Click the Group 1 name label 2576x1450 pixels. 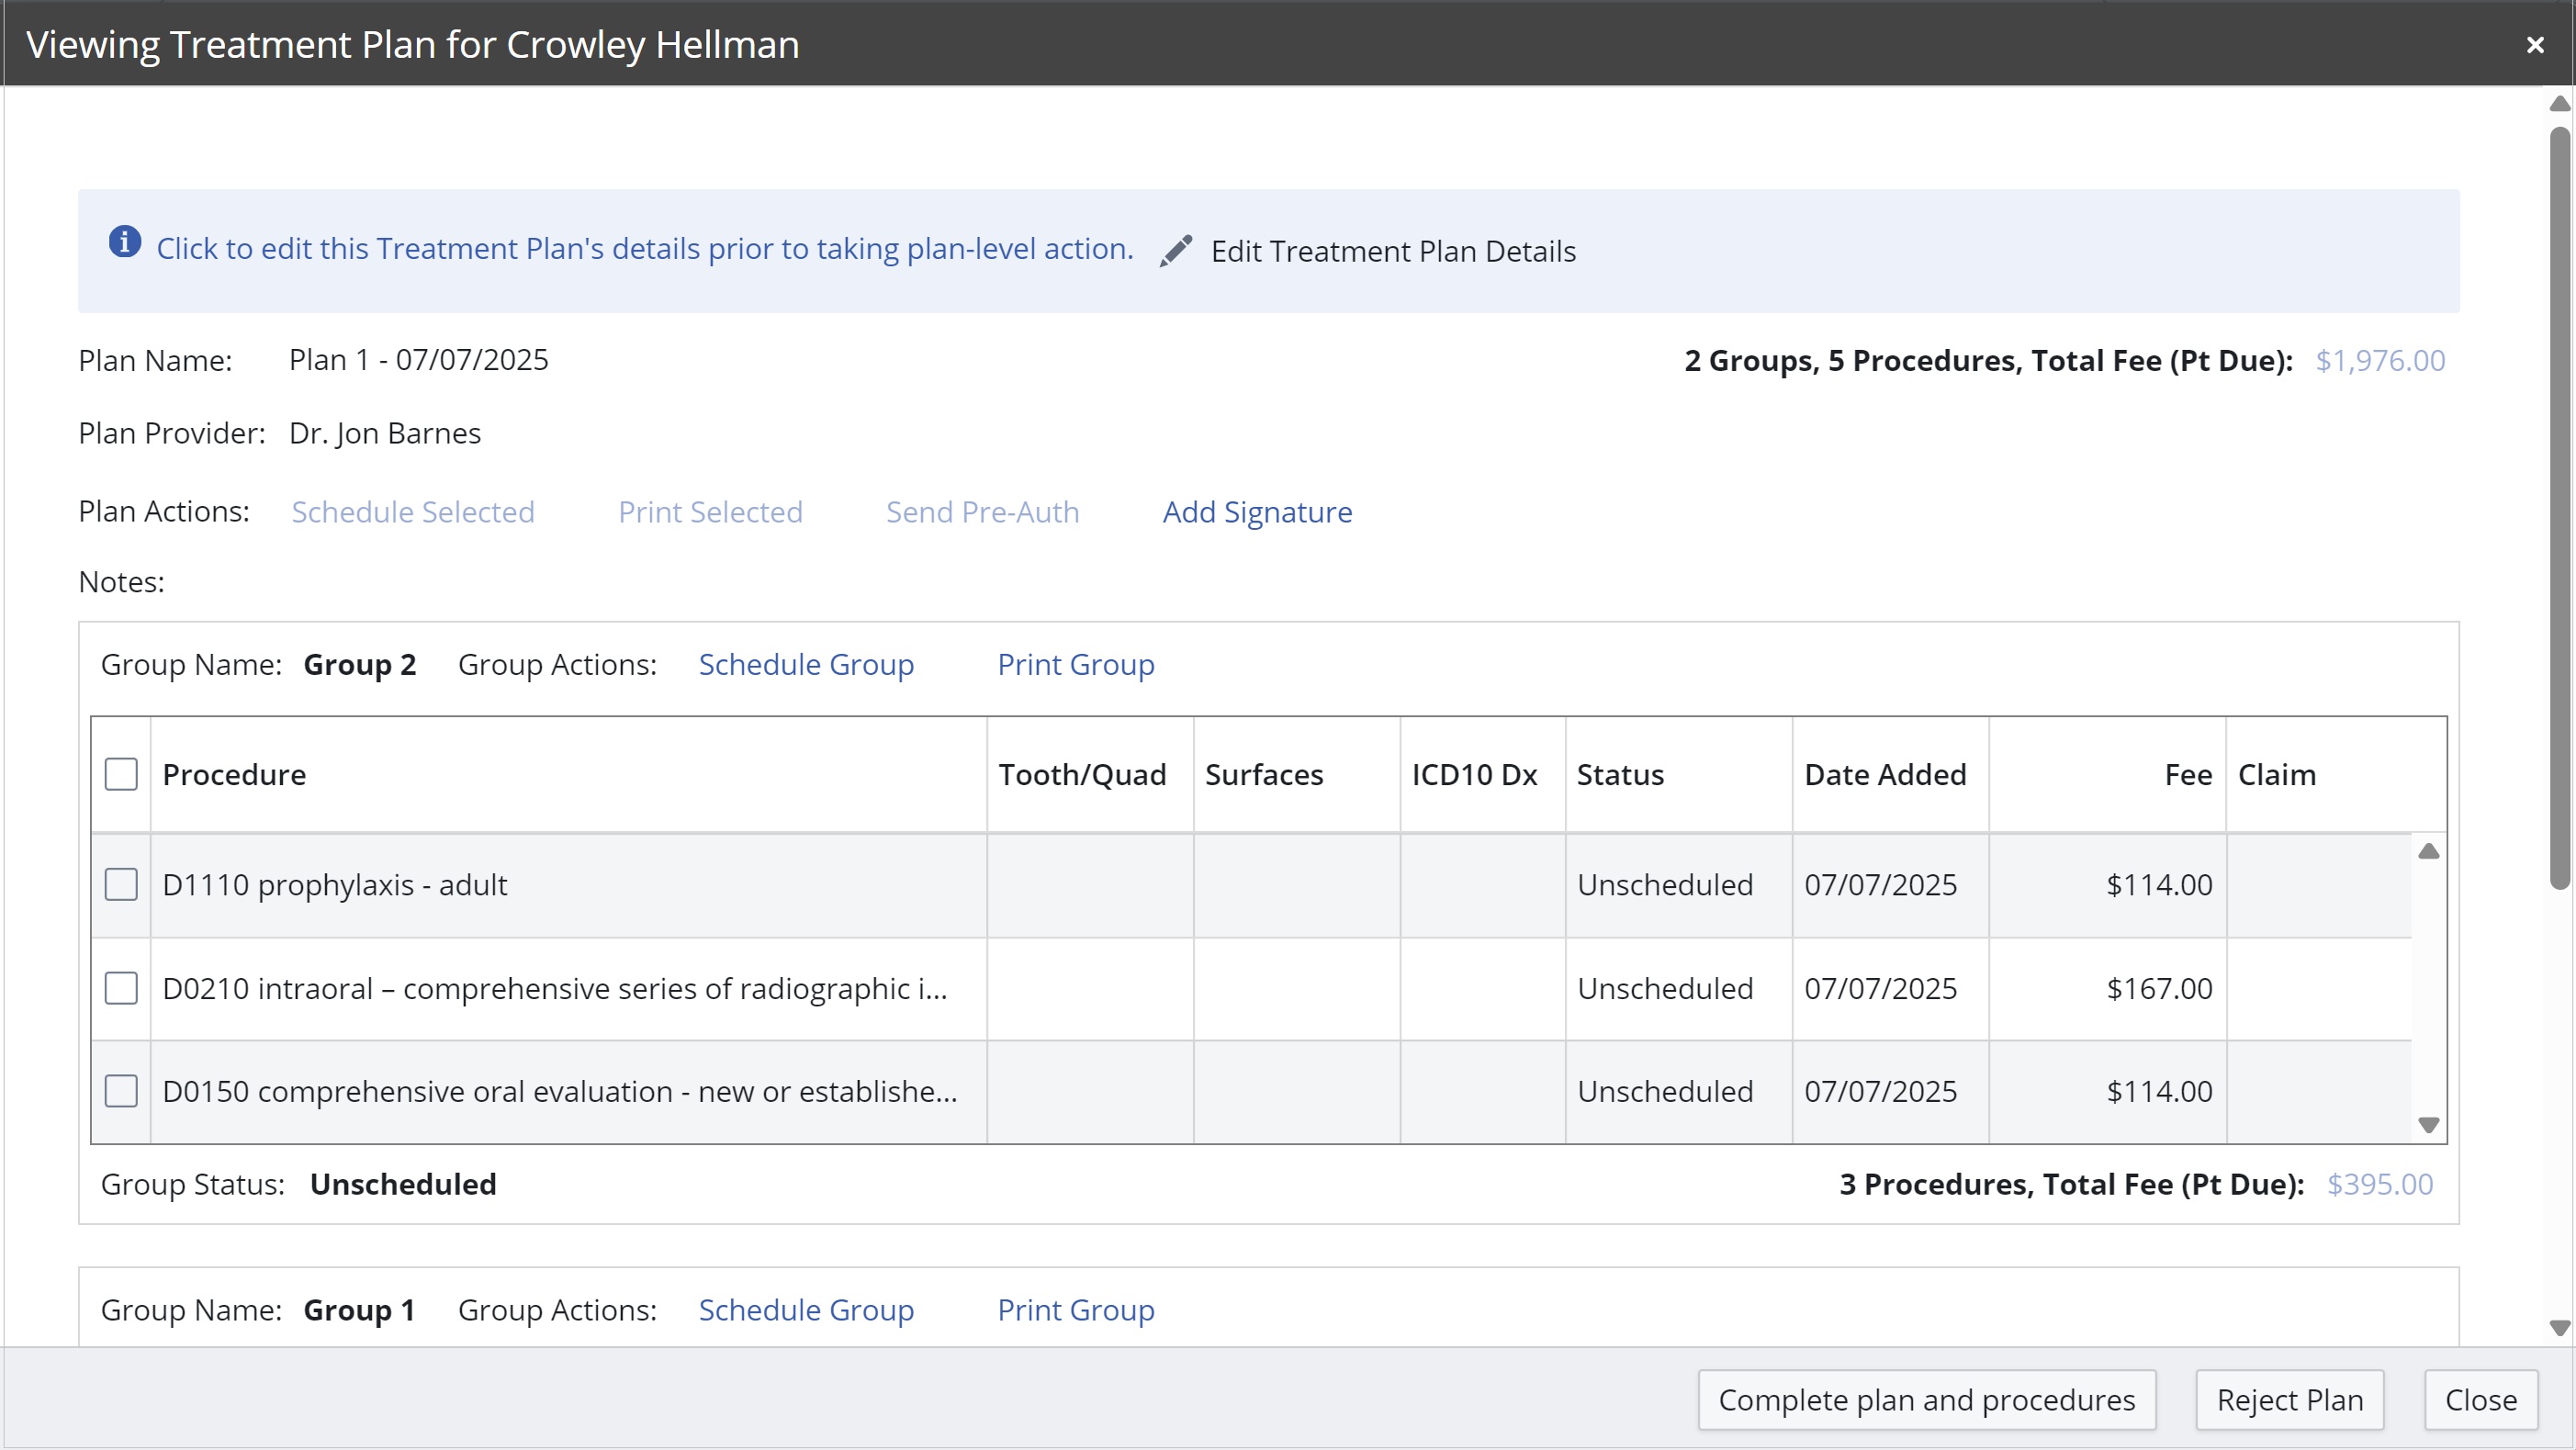click(359, 1310)
